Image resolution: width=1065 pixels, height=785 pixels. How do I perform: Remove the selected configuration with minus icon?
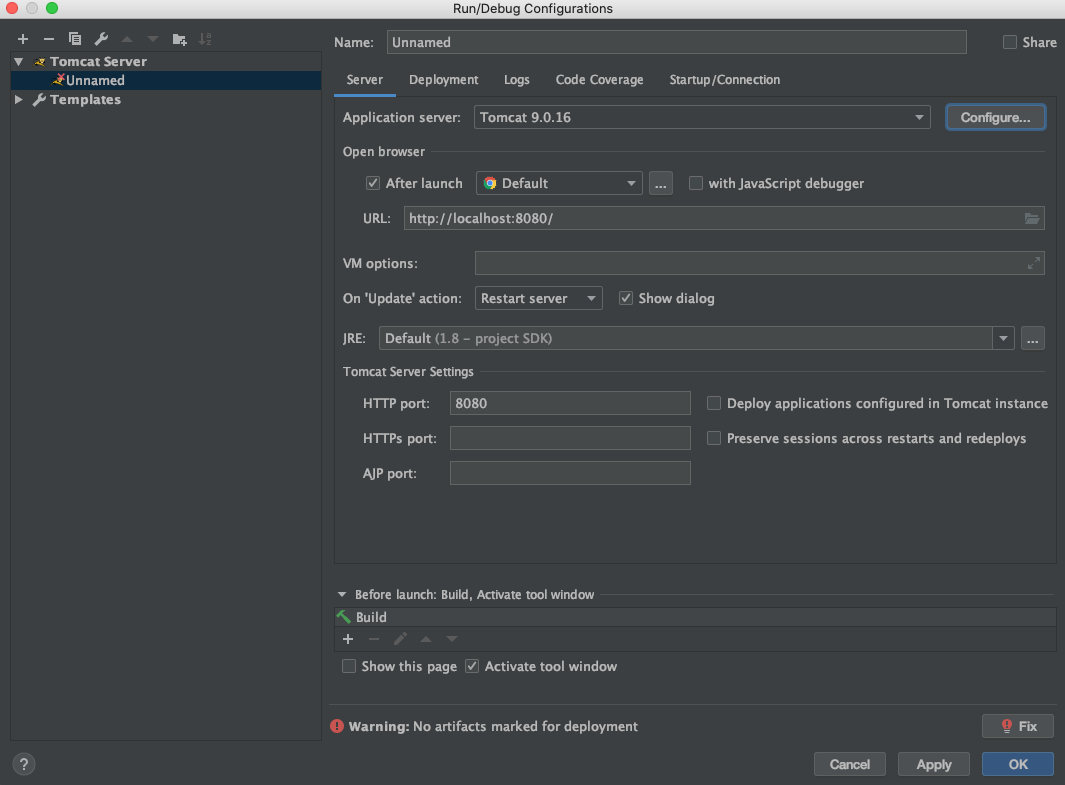pos(49,39)
